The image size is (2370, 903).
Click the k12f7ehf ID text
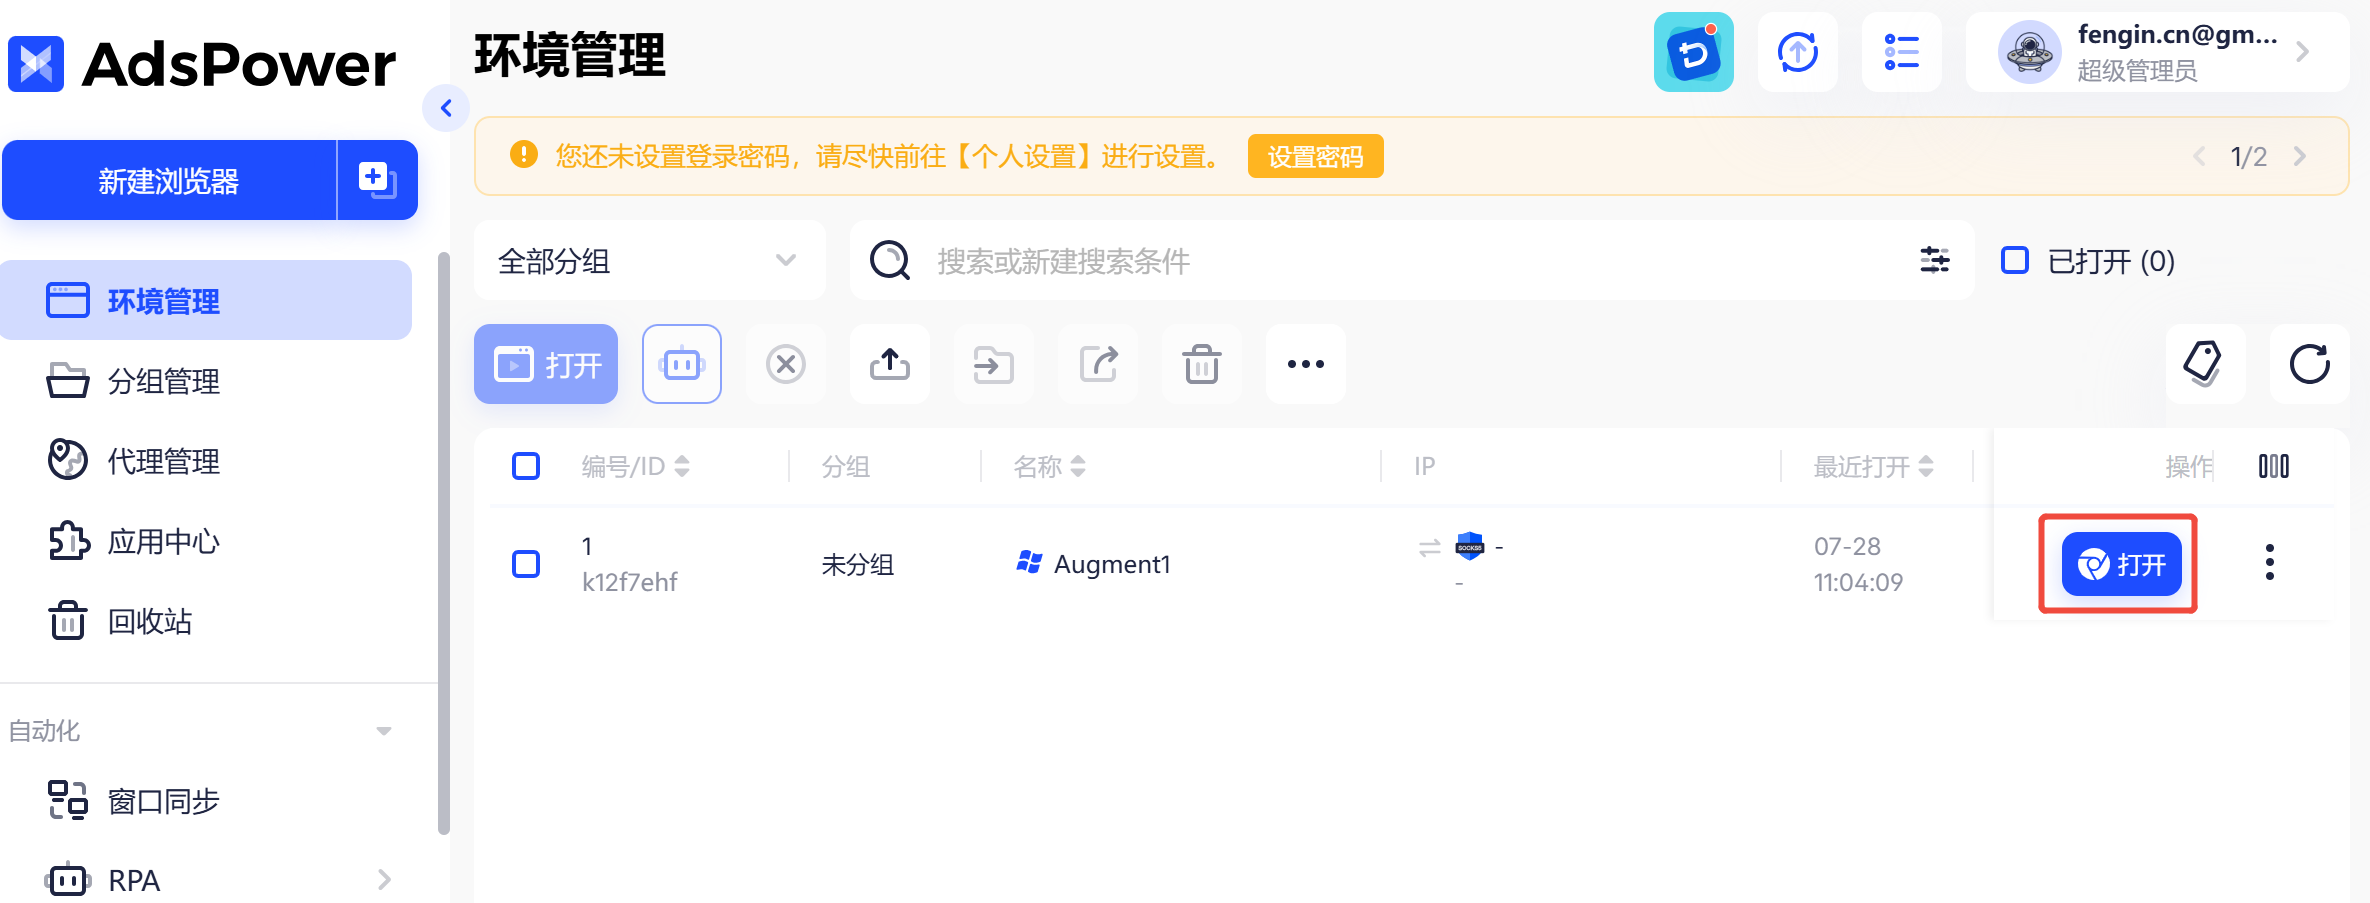[x=630, y=582]
